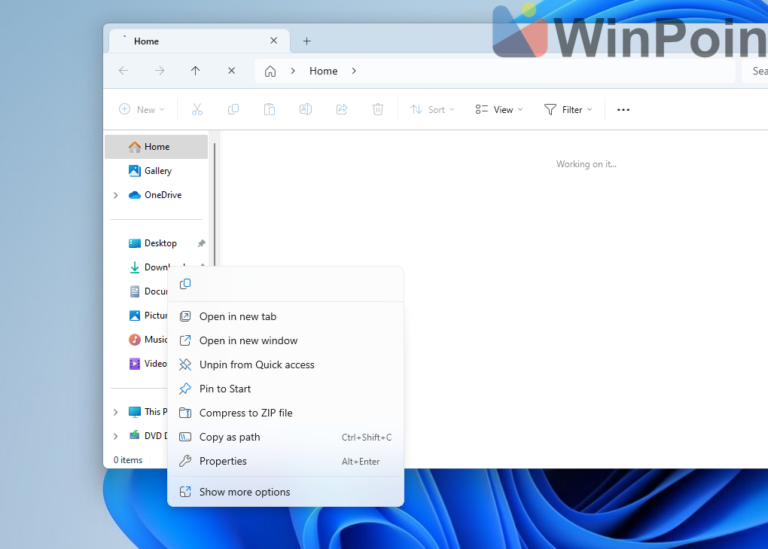Go forward with the right arrow button
This screenshot has width=768, height=549.
pyautogui.click(x=160, y=71)
